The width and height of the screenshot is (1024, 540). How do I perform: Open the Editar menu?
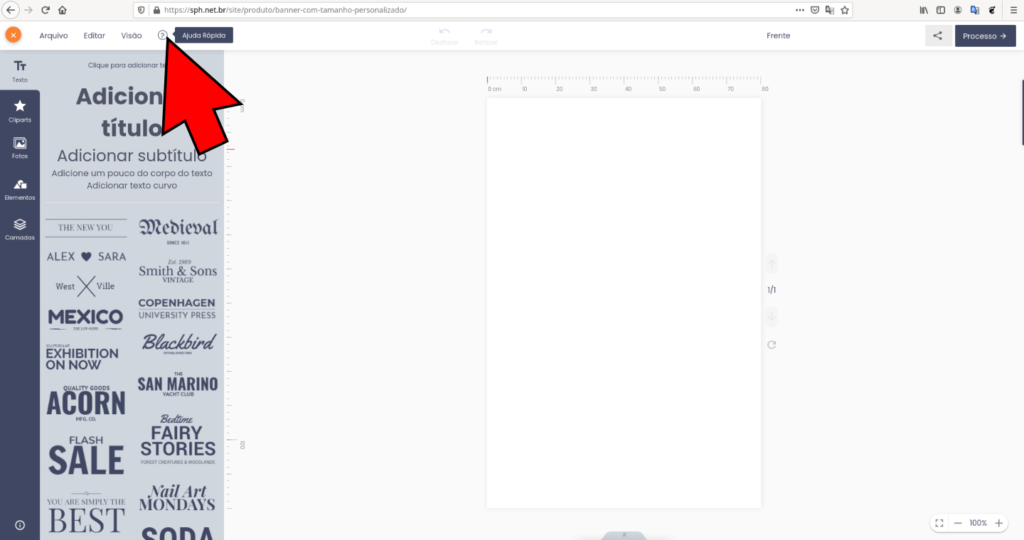point(94,35)
